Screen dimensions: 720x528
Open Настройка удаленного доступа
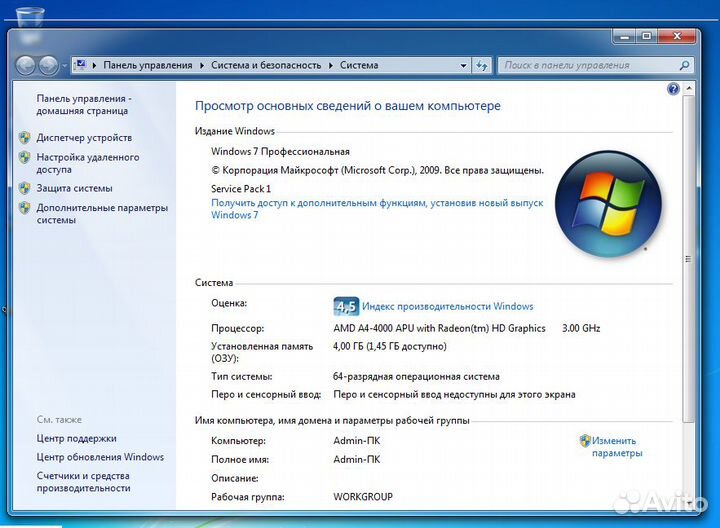click(x=88, y=163)
